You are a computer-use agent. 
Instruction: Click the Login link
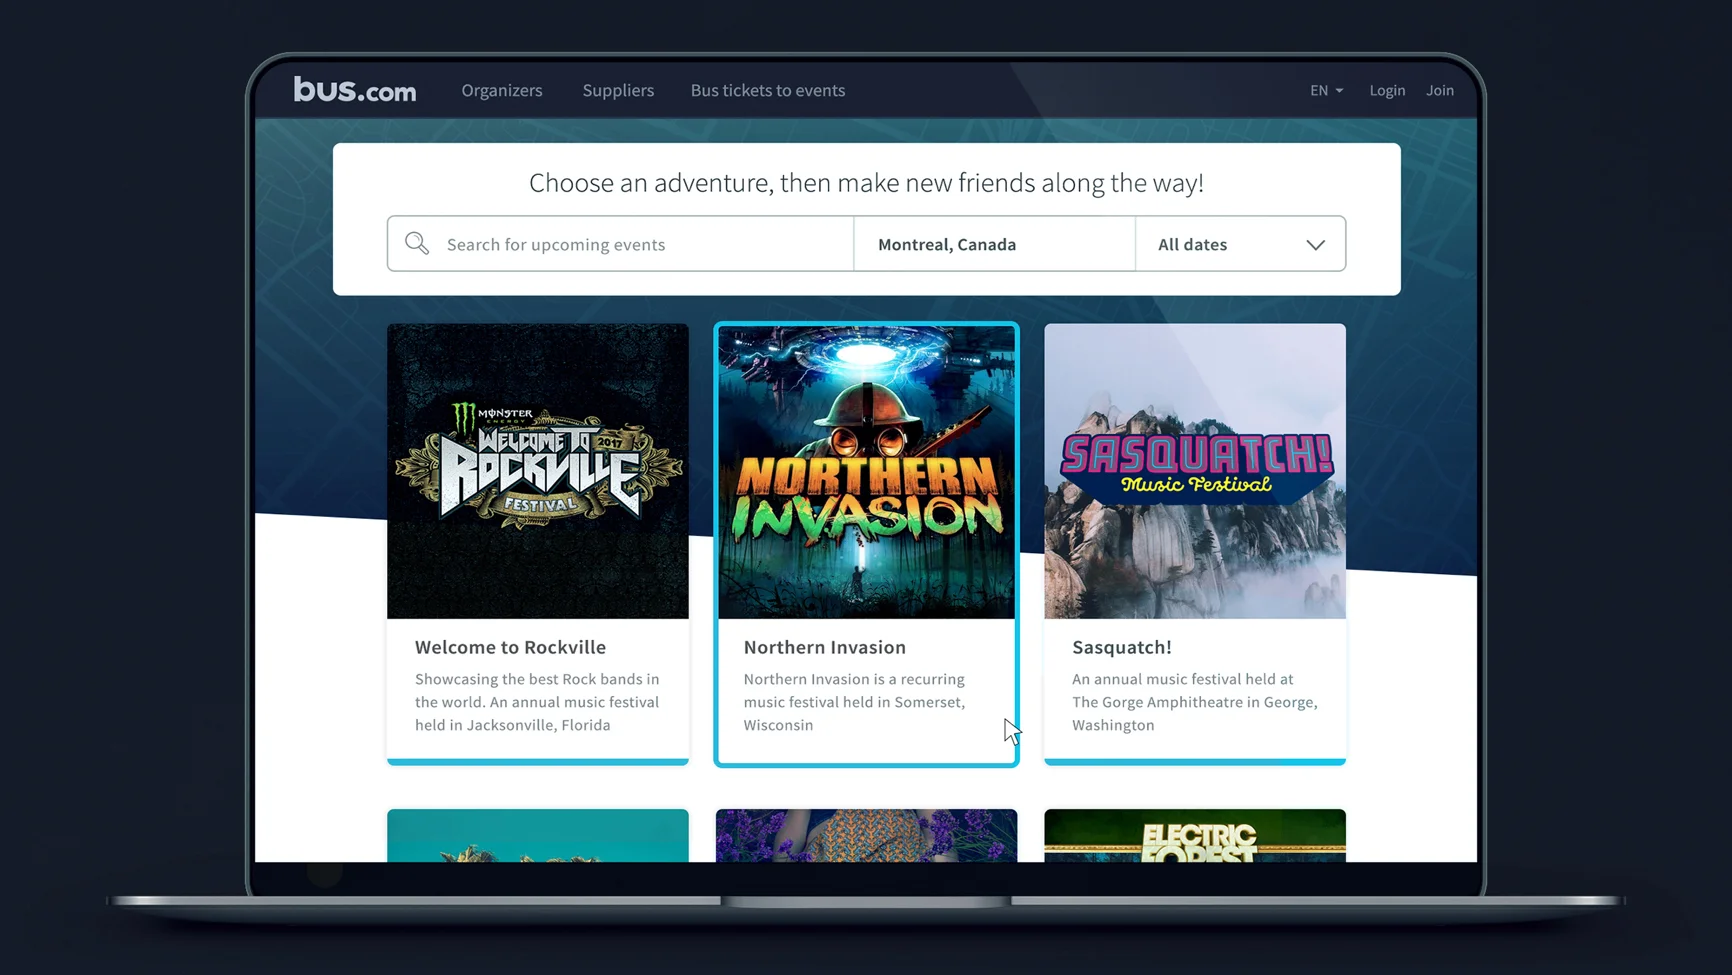pyautogui.click(x=1387, y=90)
